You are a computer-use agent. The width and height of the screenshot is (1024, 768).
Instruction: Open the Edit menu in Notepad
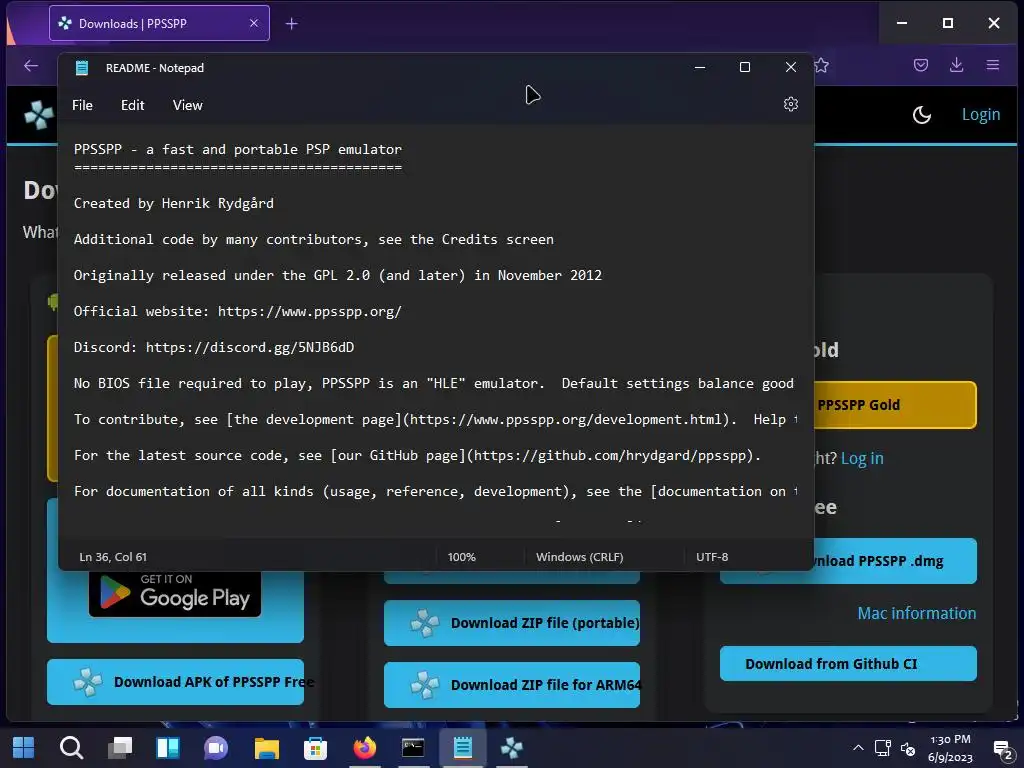click(133, 105)
